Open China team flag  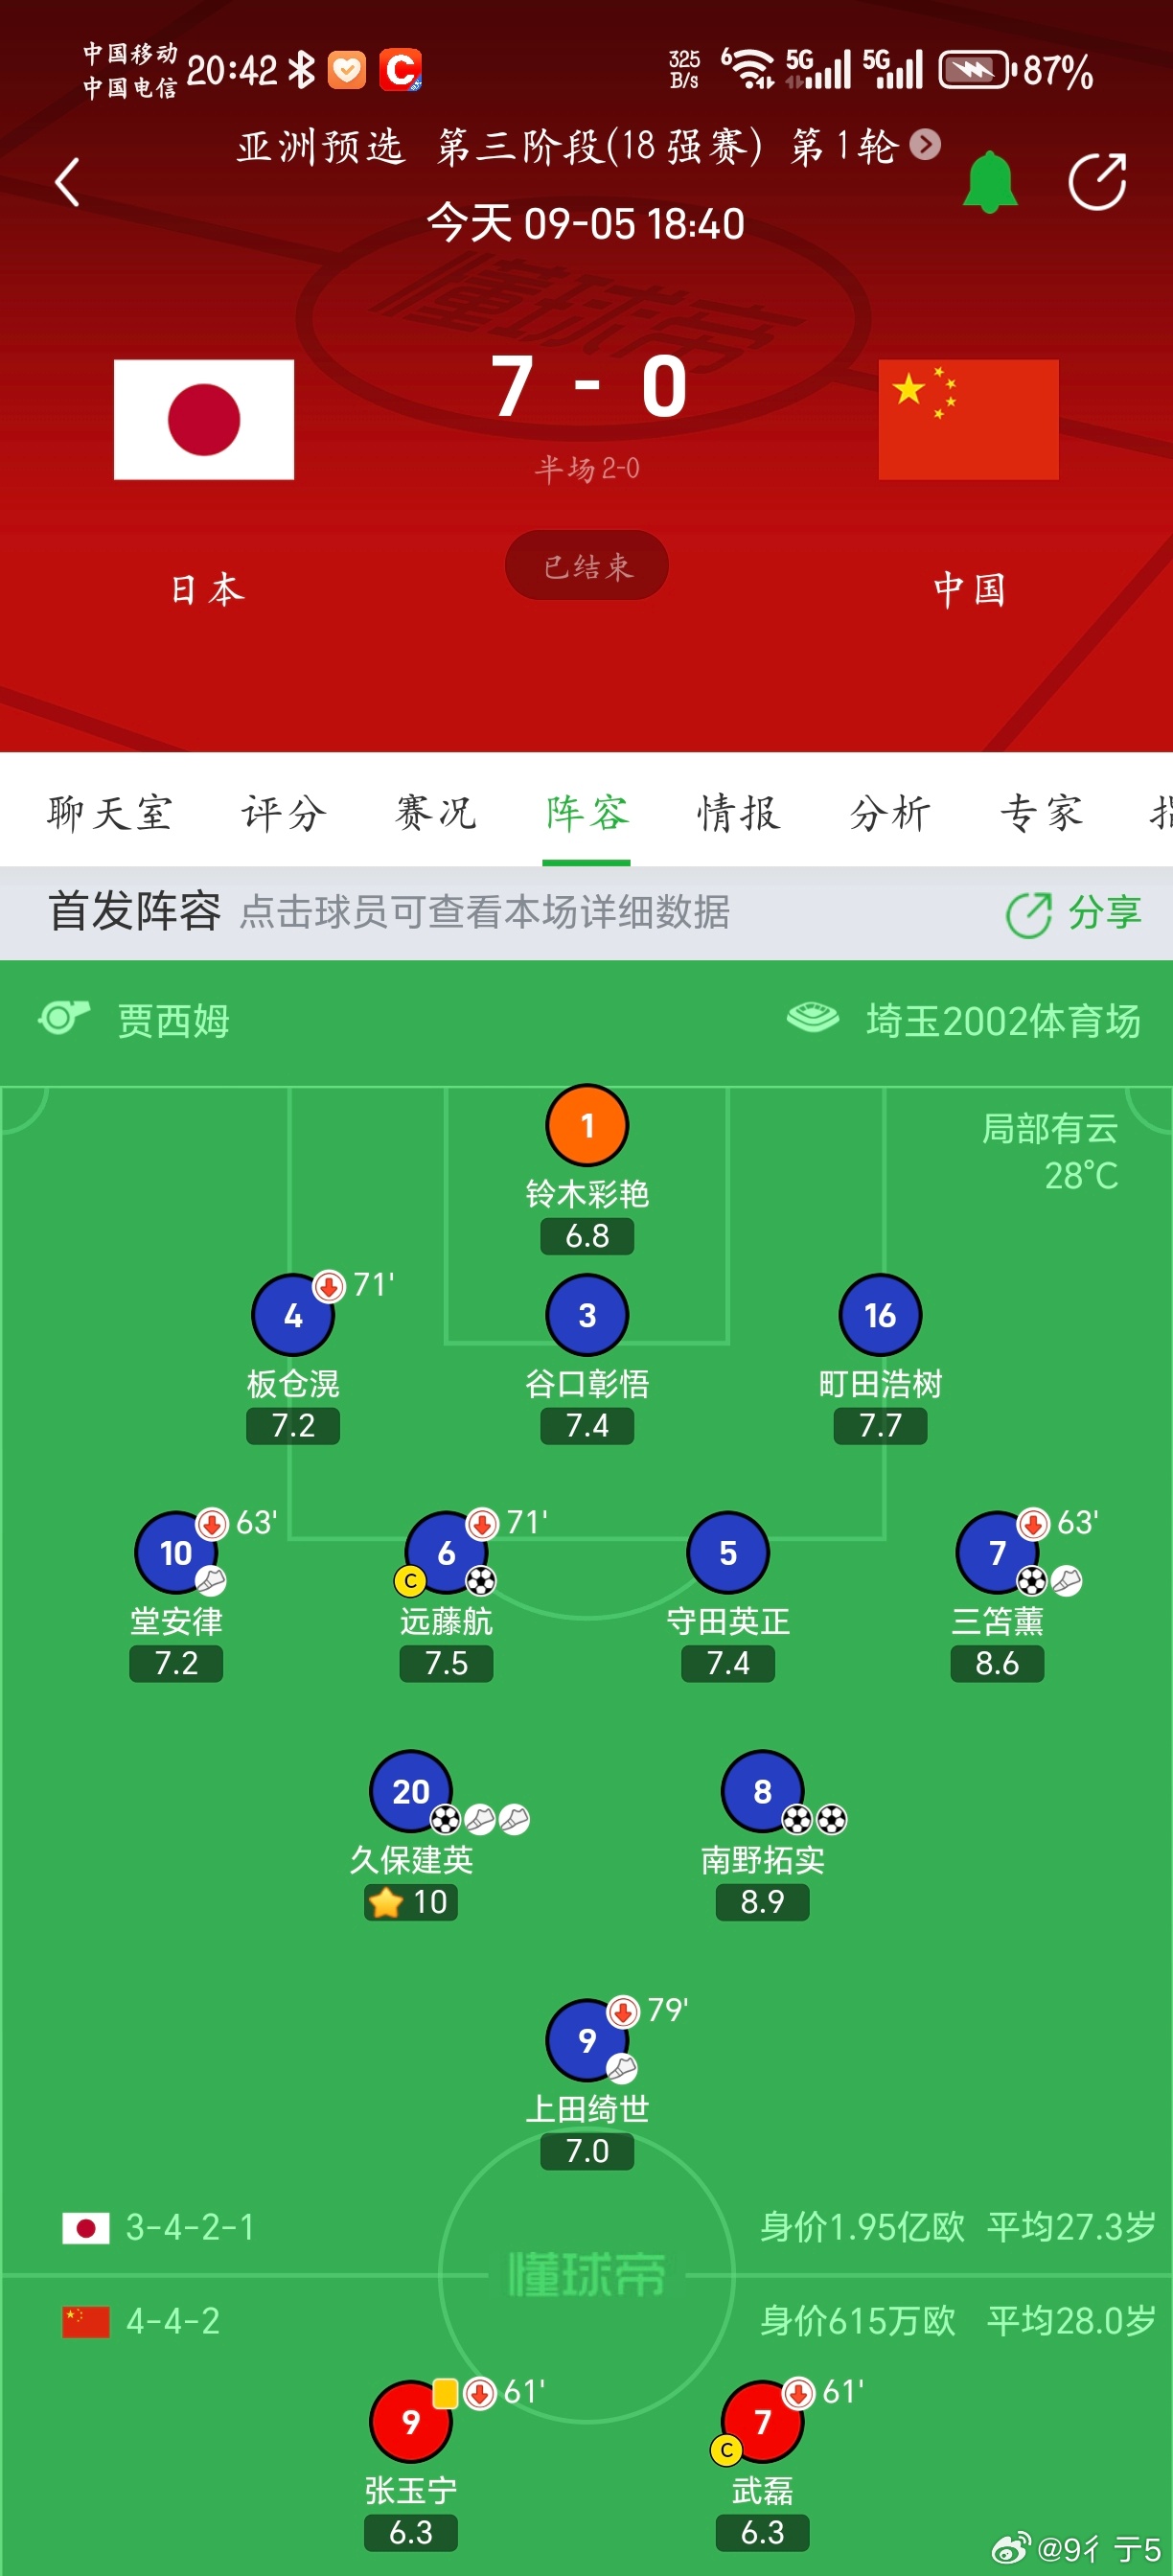pyautogui.click(x=968, y=420)
